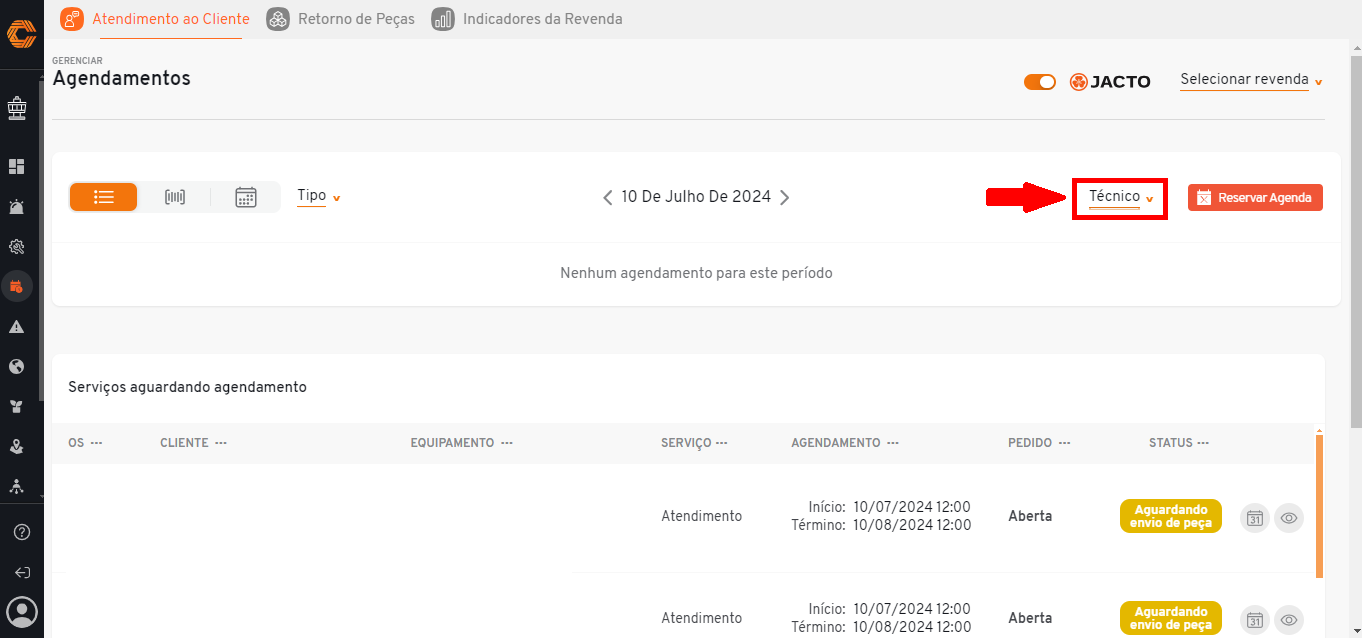This screenshot has height=638, width=1362.
Task: Switch to barcode view mode
Action: (175, 197)
